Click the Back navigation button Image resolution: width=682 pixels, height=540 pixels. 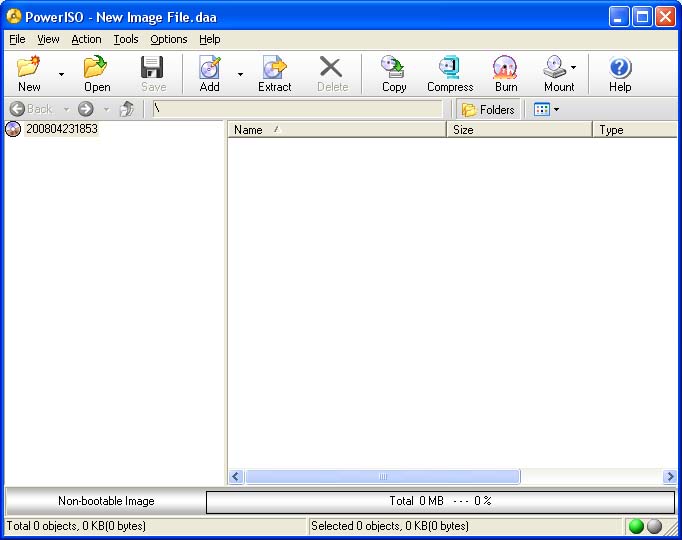31,109
